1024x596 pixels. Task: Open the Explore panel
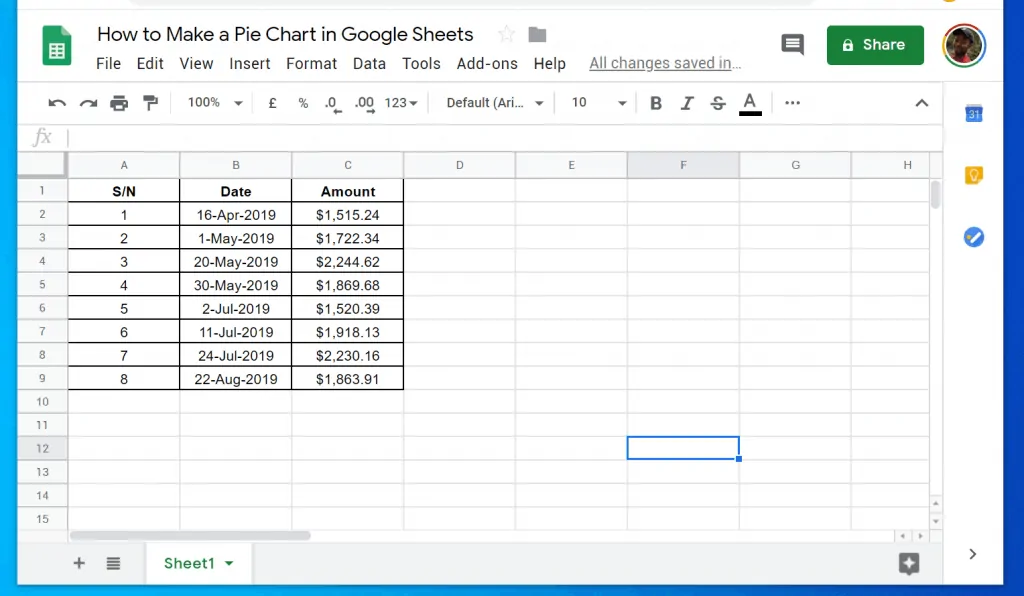909,563
